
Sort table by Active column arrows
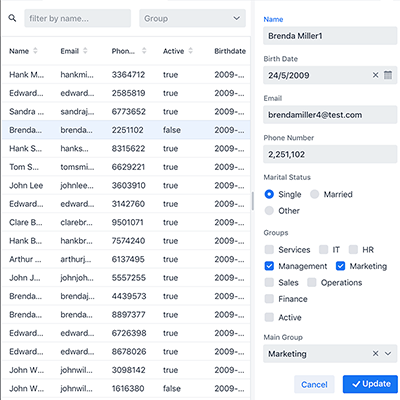pos(191,51)
